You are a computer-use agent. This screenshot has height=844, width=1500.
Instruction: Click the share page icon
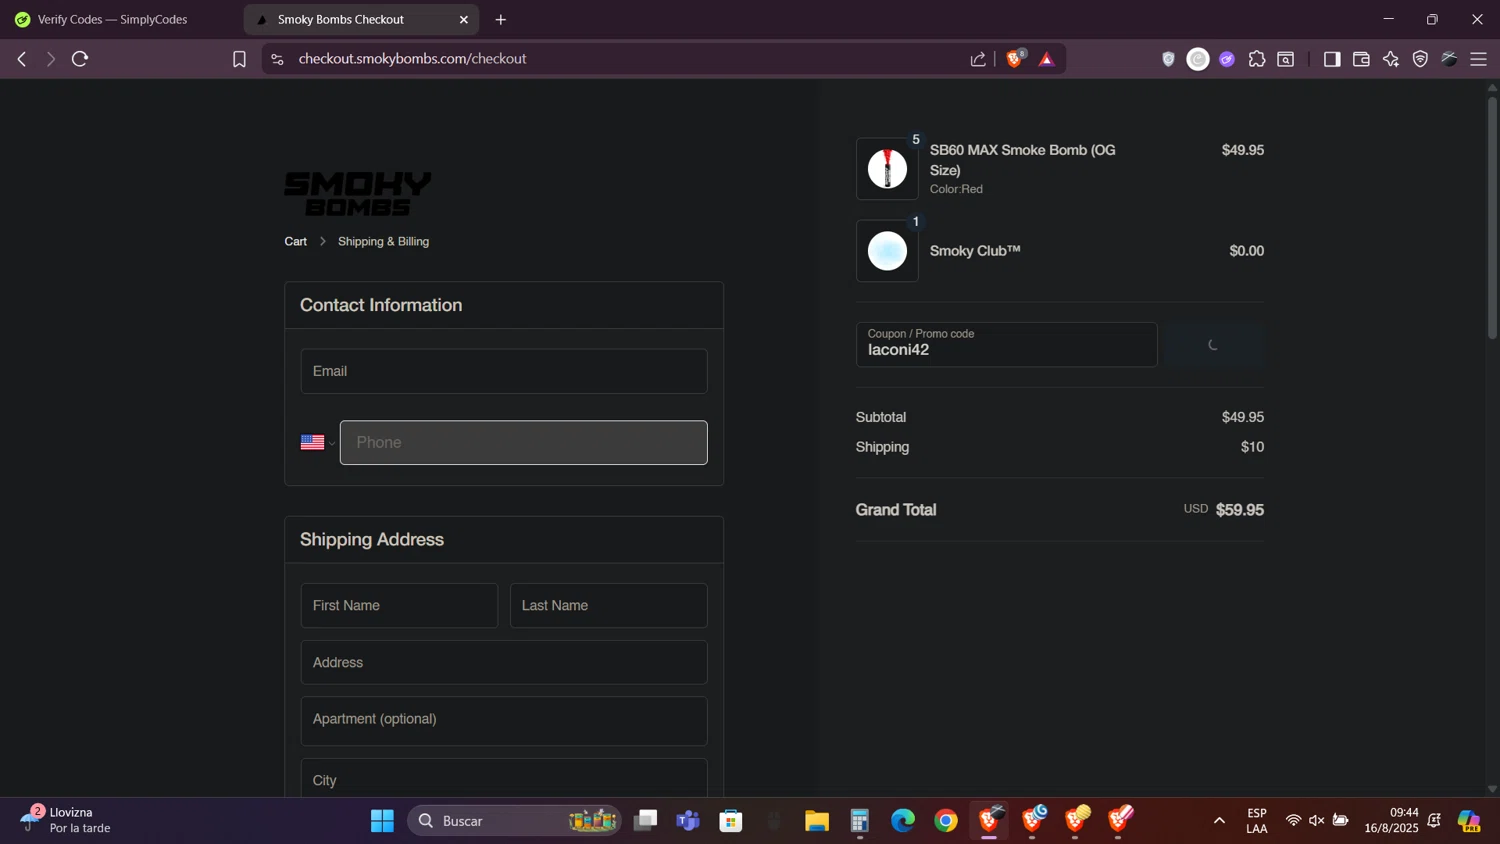[x=978, y=59]
